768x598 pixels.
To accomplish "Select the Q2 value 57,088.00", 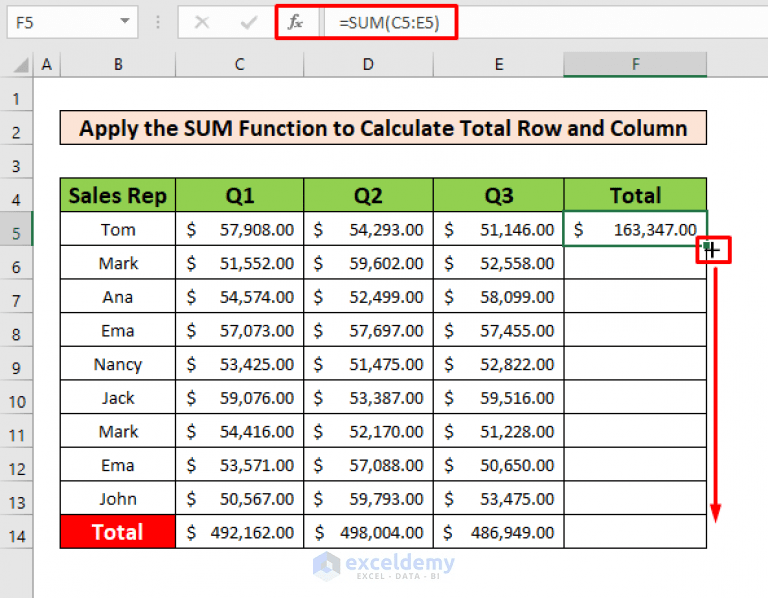I will pyautogui.click(x=368, y=465).
